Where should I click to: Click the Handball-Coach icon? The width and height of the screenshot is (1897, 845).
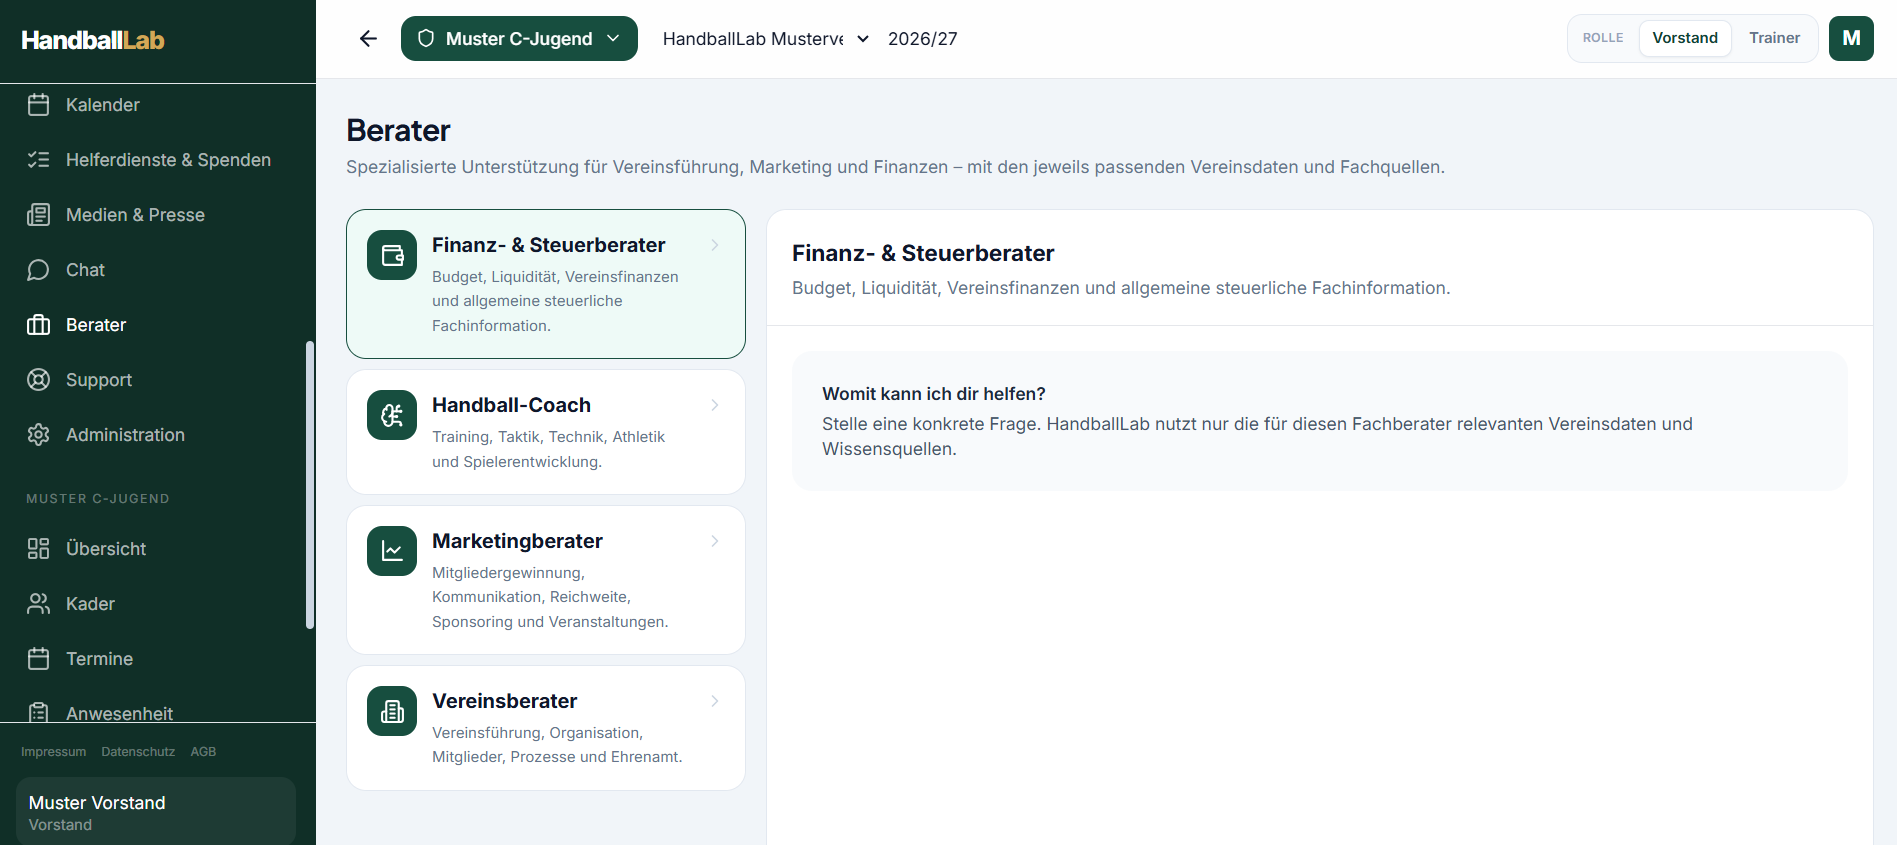pos(392,415)
